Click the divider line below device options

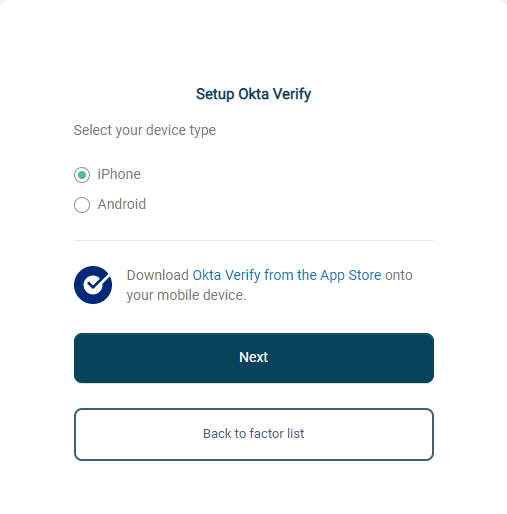tap(254, 240)
